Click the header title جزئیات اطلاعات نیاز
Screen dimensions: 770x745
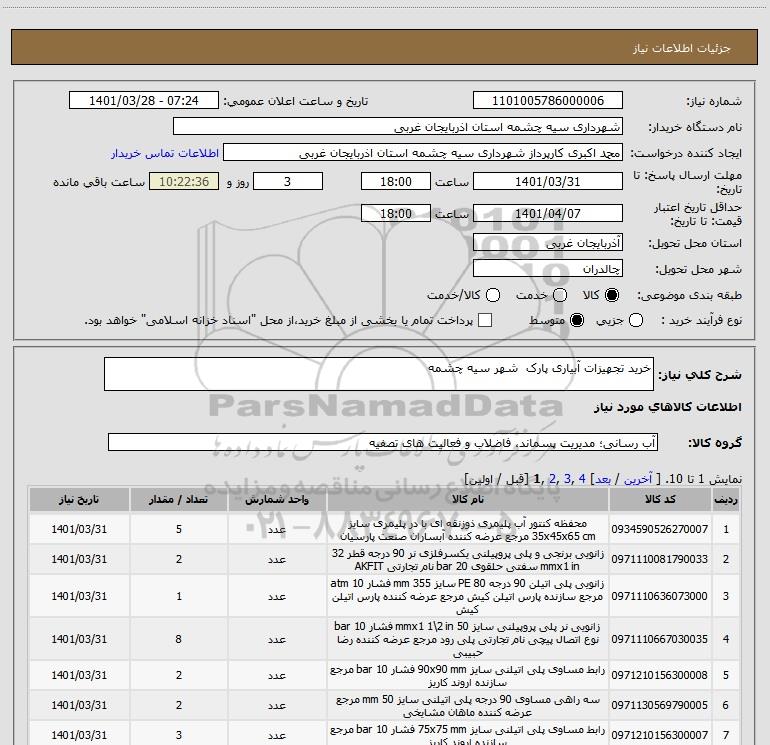pyautogui.click(x=682, y=48)
